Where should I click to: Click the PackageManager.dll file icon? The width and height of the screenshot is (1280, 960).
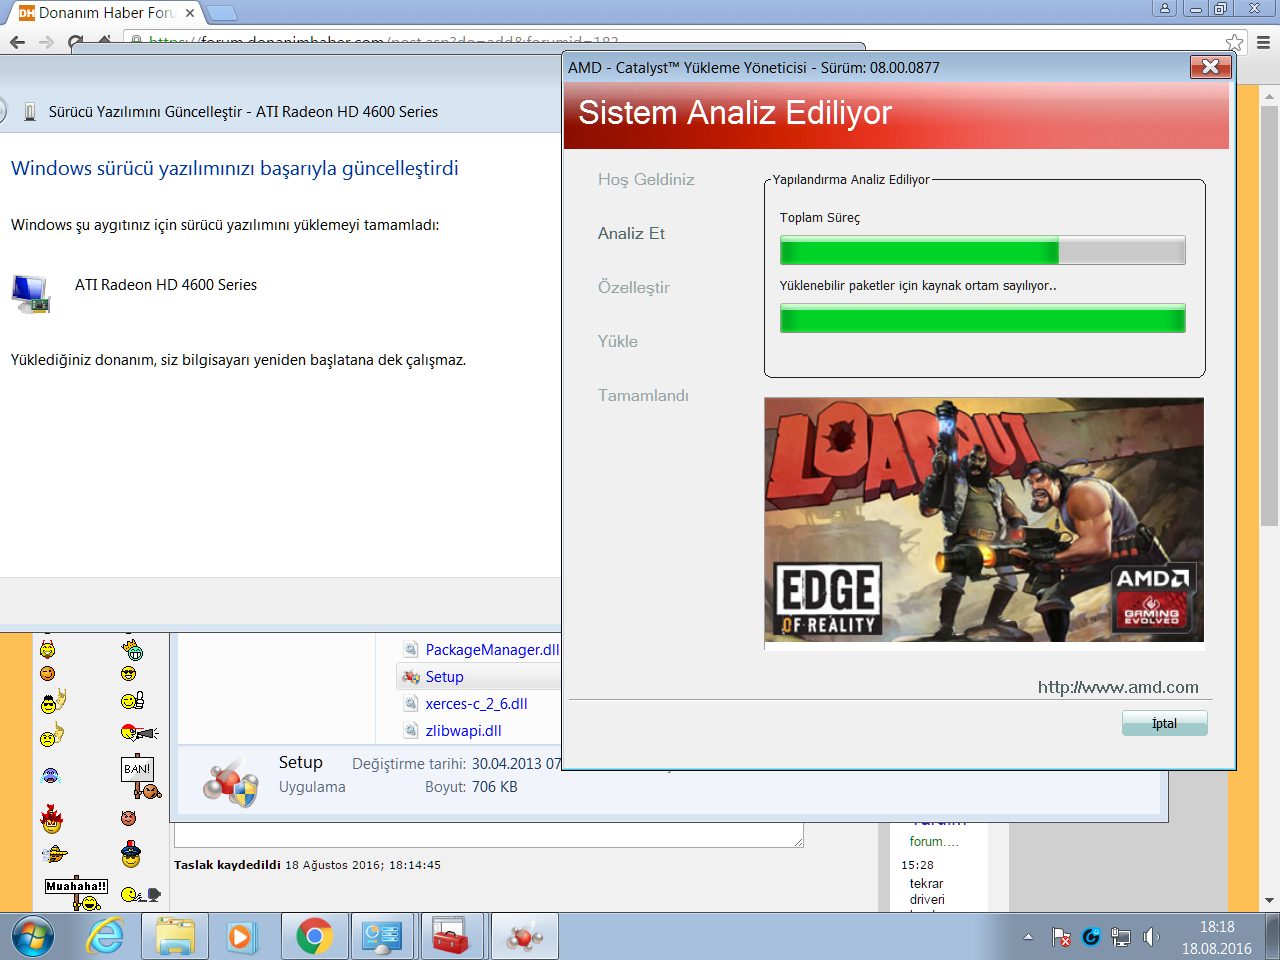411,650
